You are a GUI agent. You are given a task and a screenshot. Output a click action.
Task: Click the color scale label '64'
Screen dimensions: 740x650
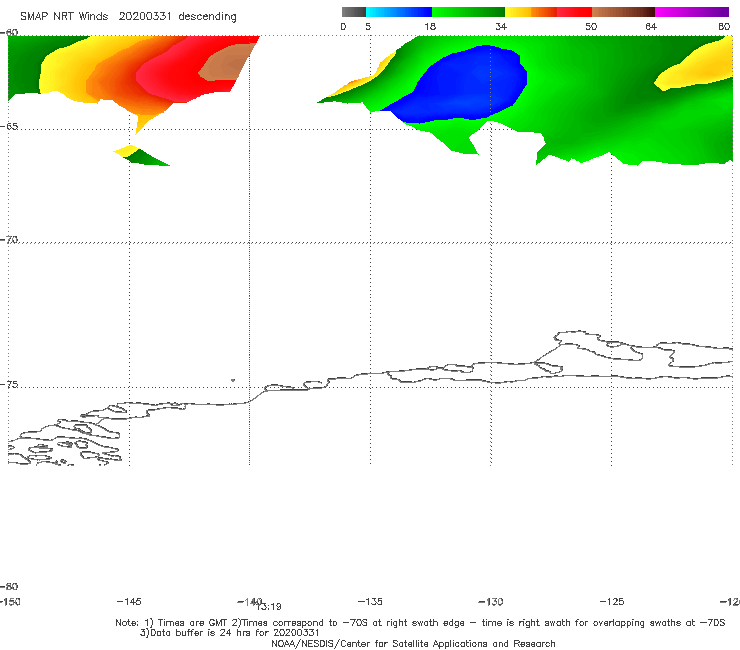click(x=651, y=26)
